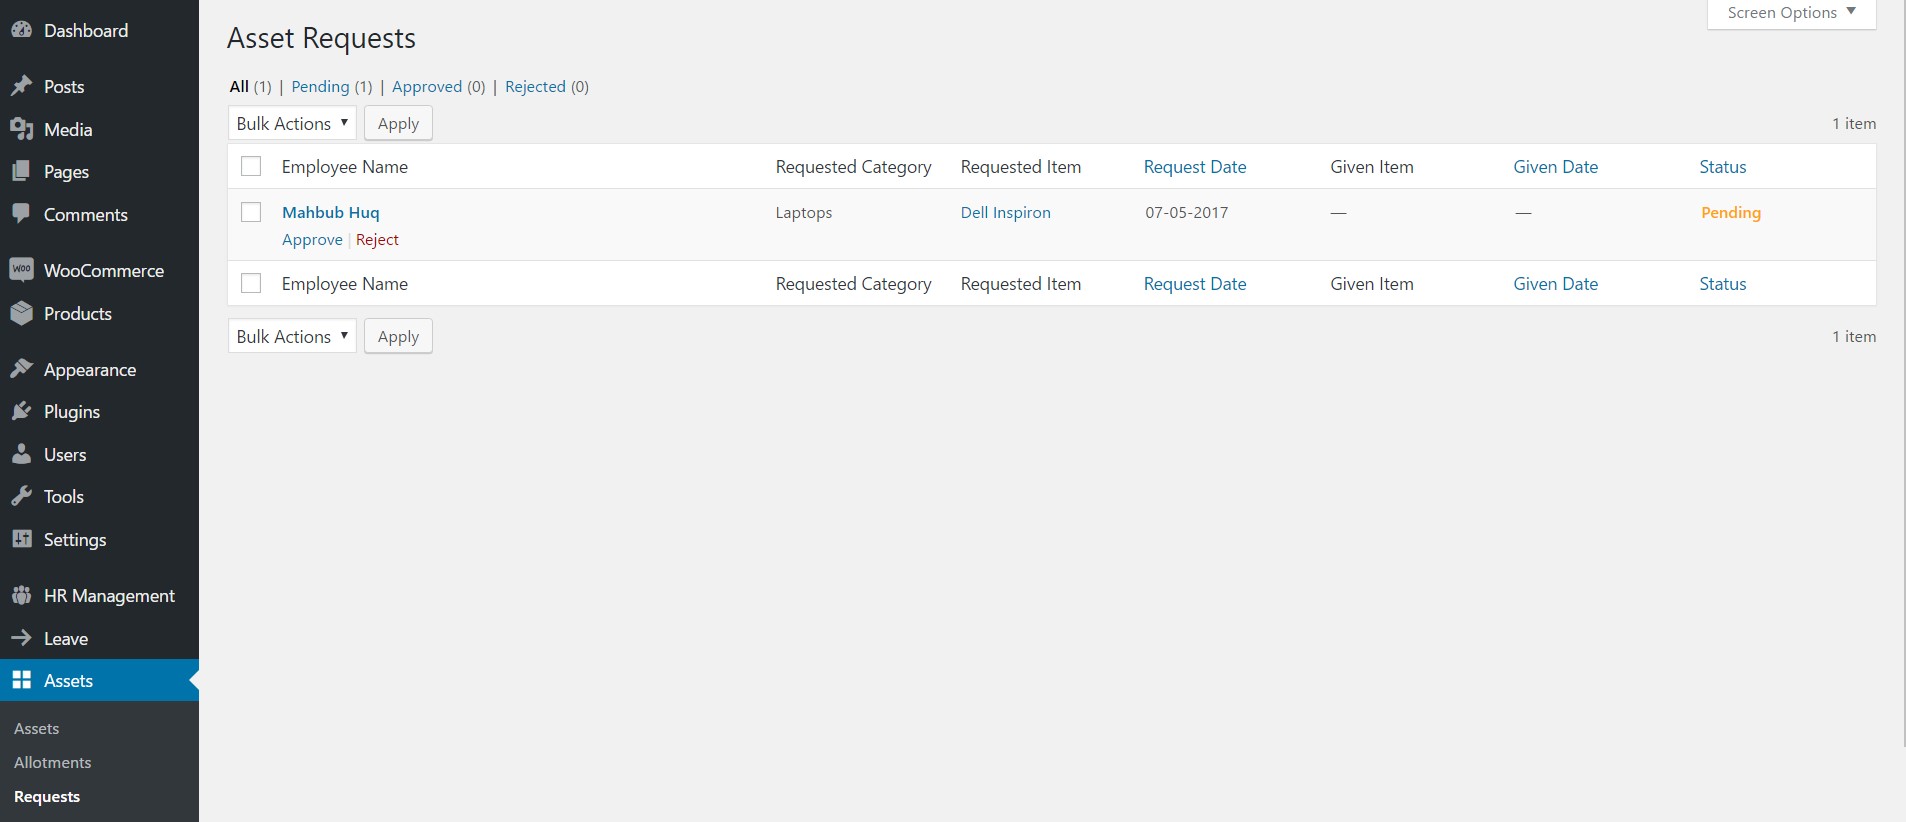Filter requests by the Pending tab
The height and width of the screenshot is (822, 1906).
coord(320,87)
